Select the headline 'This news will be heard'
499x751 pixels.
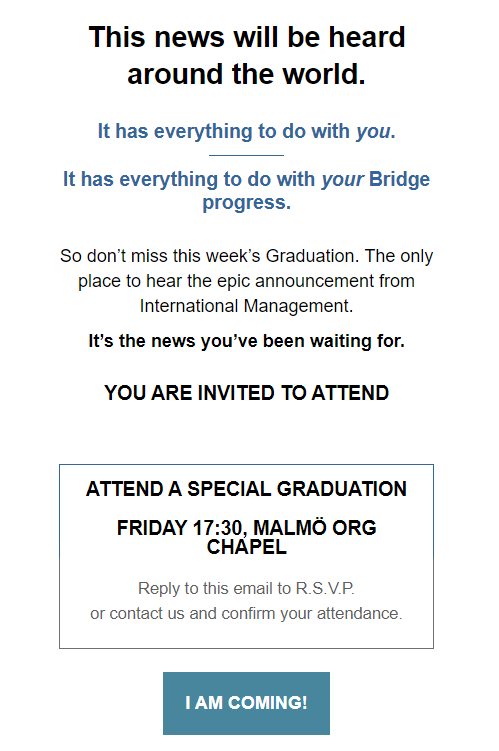(247, 37)
